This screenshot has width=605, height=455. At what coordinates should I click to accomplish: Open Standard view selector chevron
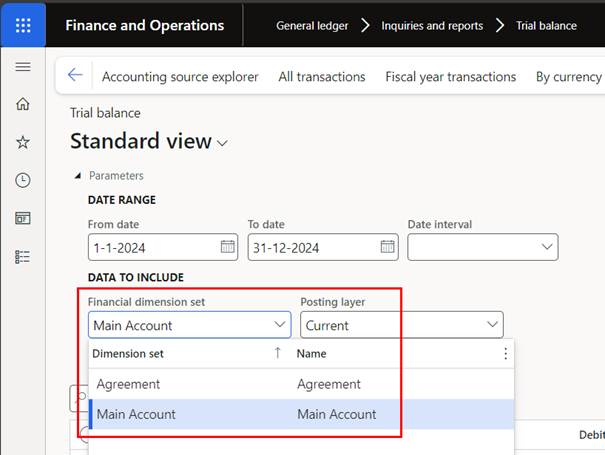point(222,143)
